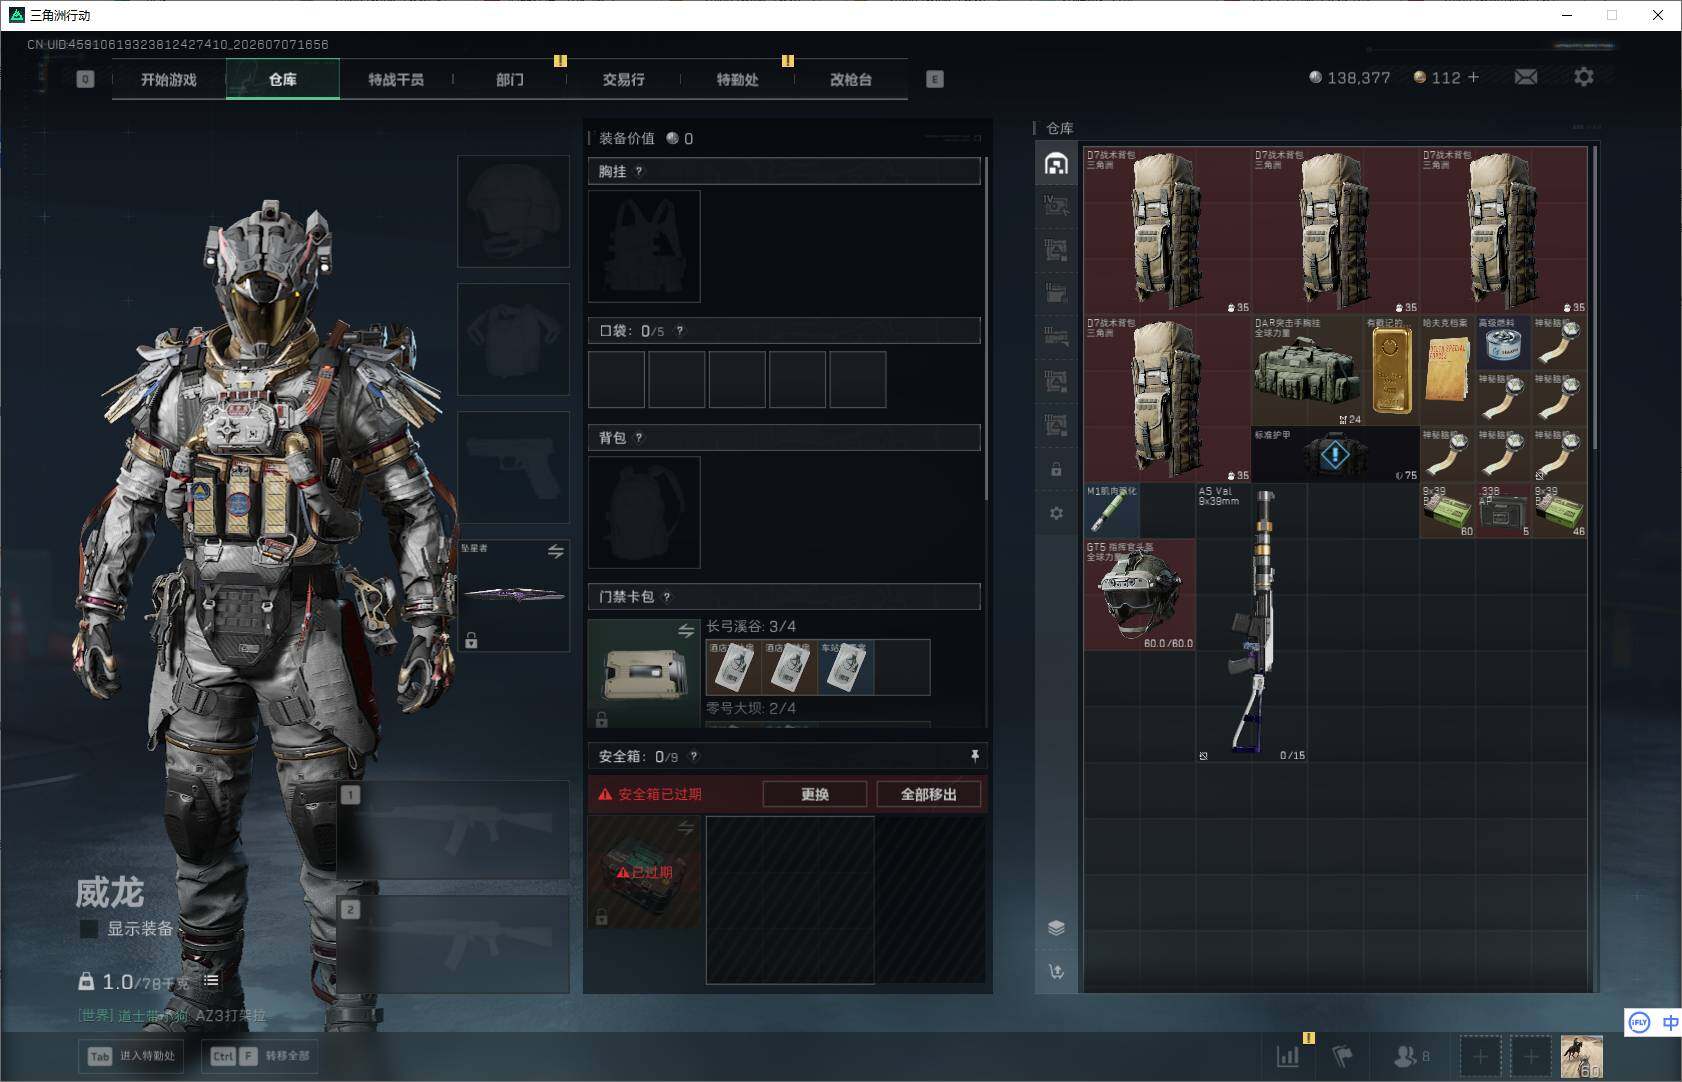Click swap icon on expired safe box
The width and height of the screenshot is (1682, 1082).
(686, 827)
